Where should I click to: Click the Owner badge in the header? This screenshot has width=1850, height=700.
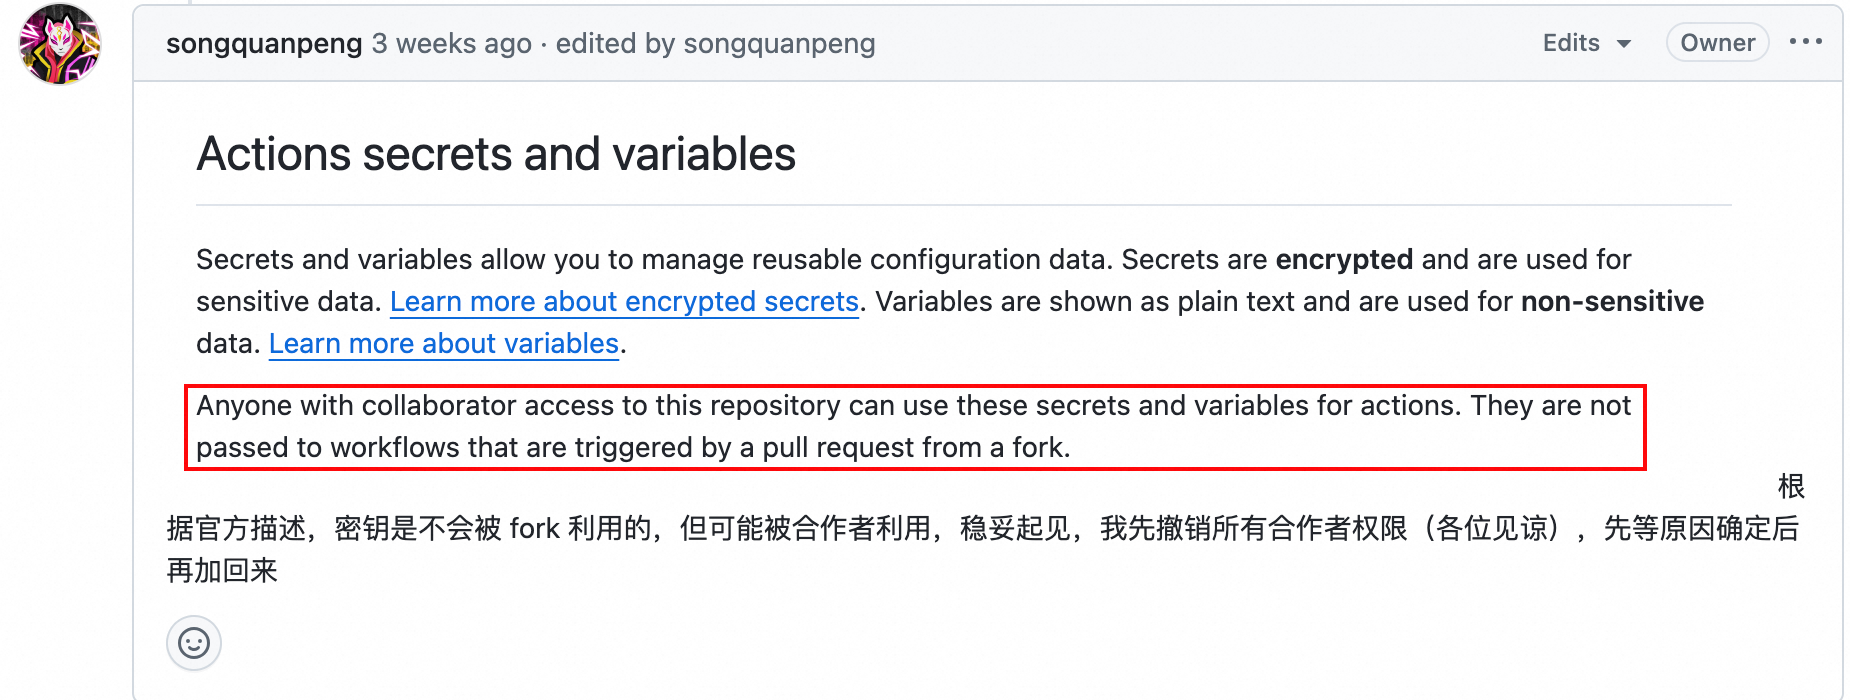pyautogui.click(x=1717, y=43)
